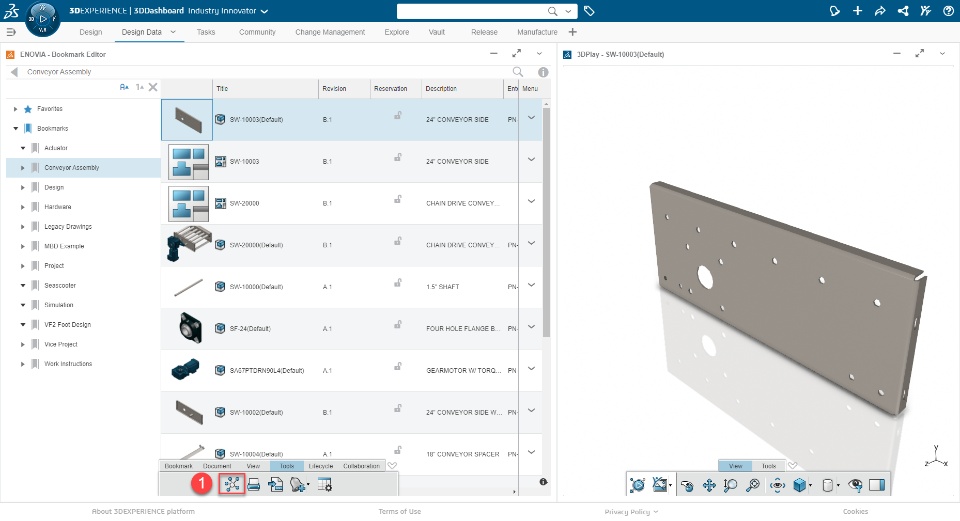Click the blue cube view icon

(800, 485)
